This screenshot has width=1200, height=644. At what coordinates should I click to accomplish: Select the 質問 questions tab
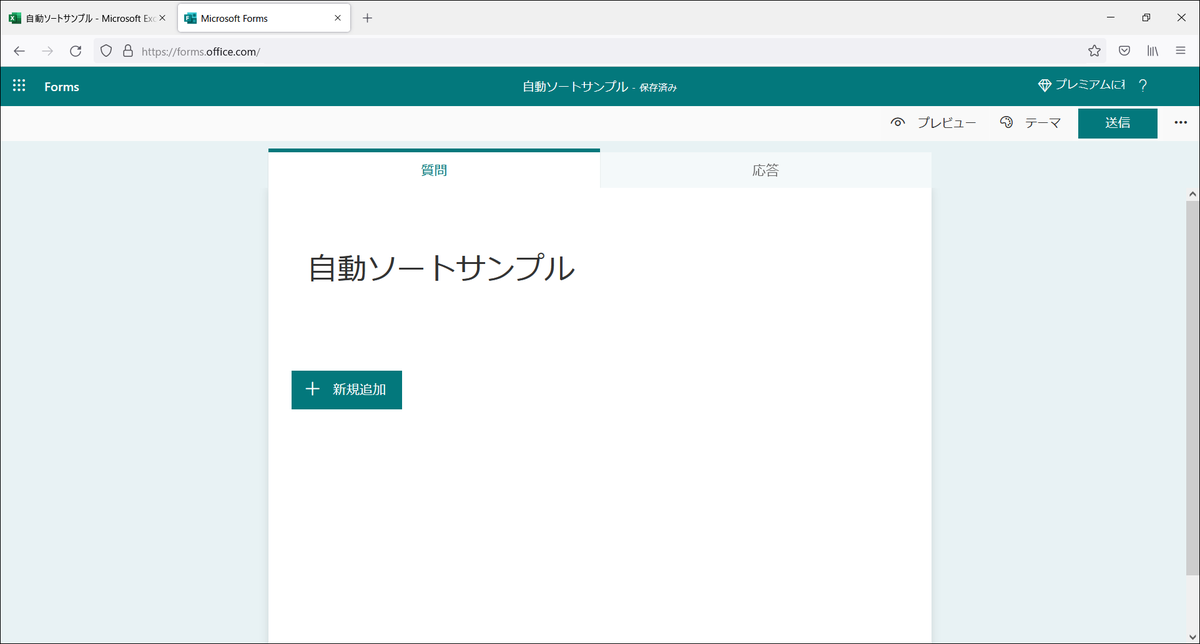(434, 169)
